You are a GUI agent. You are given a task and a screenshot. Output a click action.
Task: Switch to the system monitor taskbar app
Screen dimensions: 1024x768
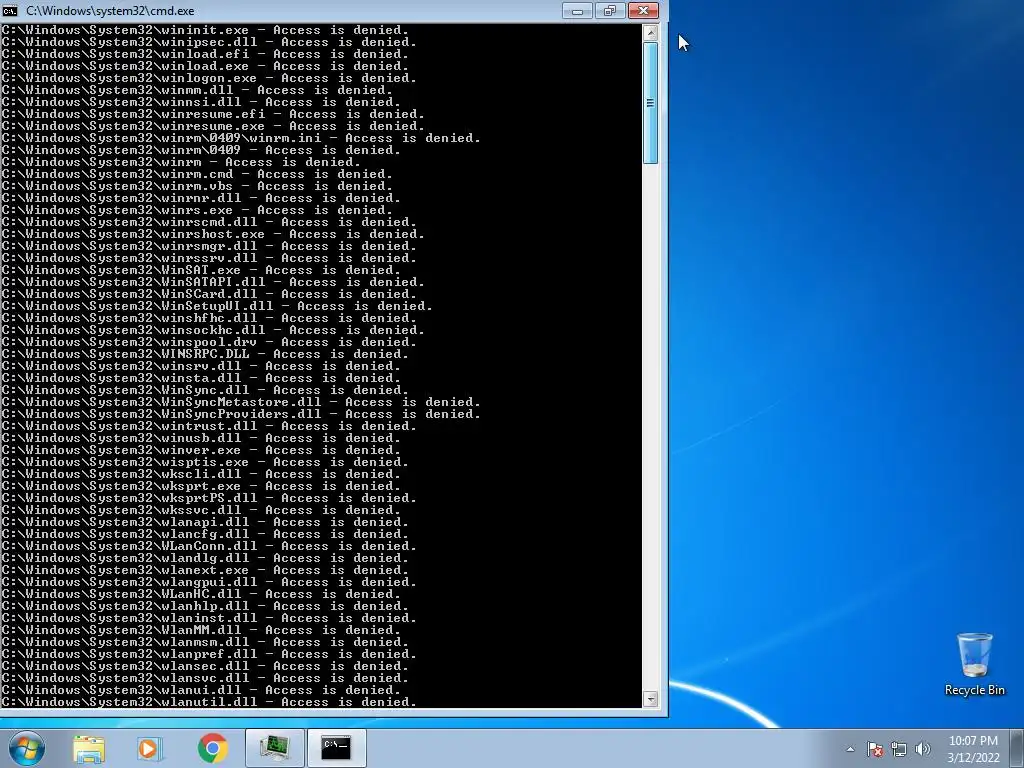274,748
